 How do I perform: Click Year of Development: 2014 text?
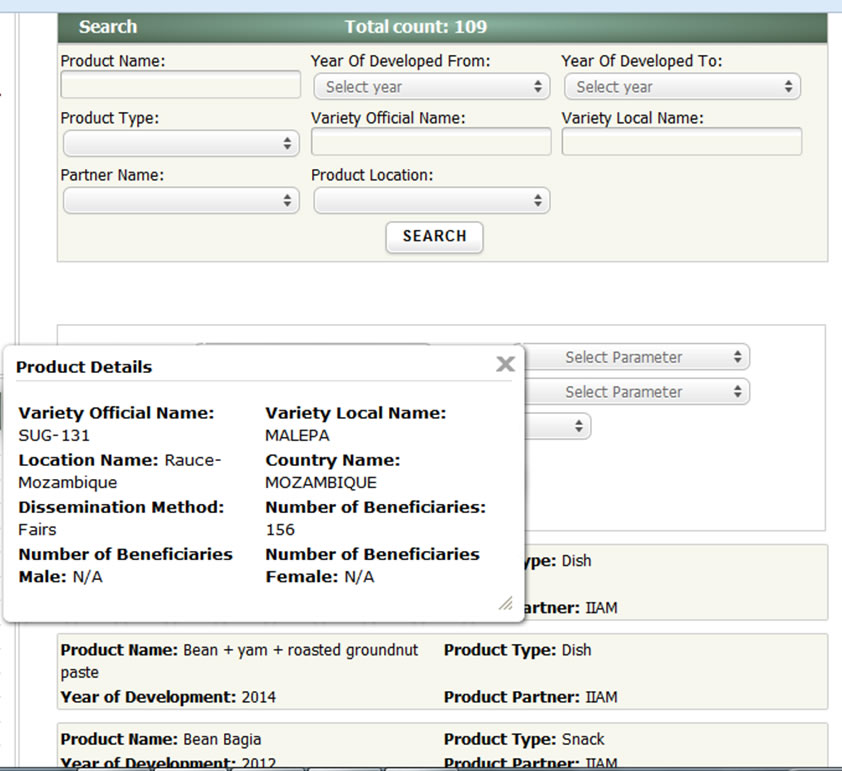pos(168,697)
